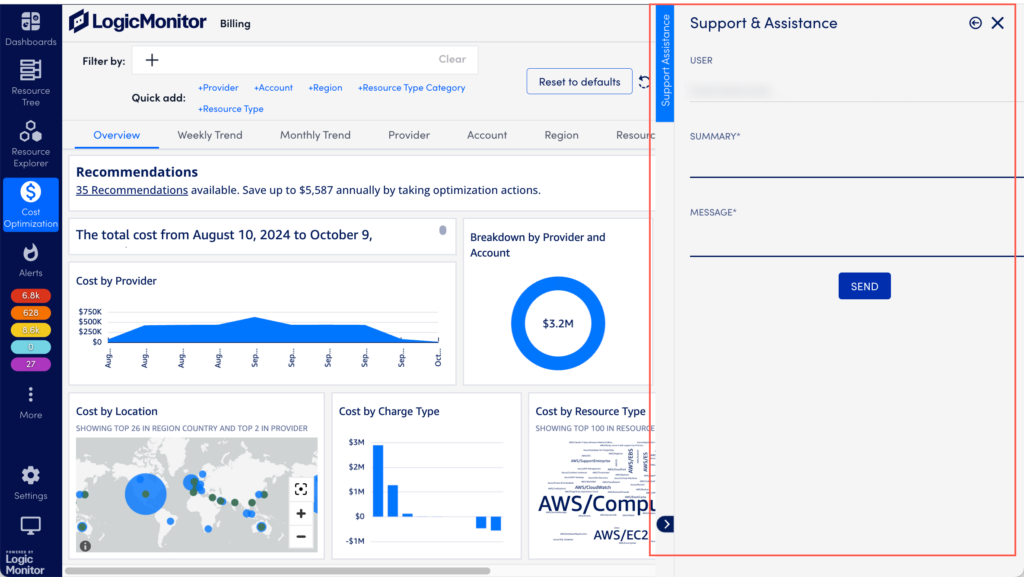Viewport: 1024px width, 577px height.
Task: Open the Resource Tree sidebar icon
Action: click(x=30, y=79)
